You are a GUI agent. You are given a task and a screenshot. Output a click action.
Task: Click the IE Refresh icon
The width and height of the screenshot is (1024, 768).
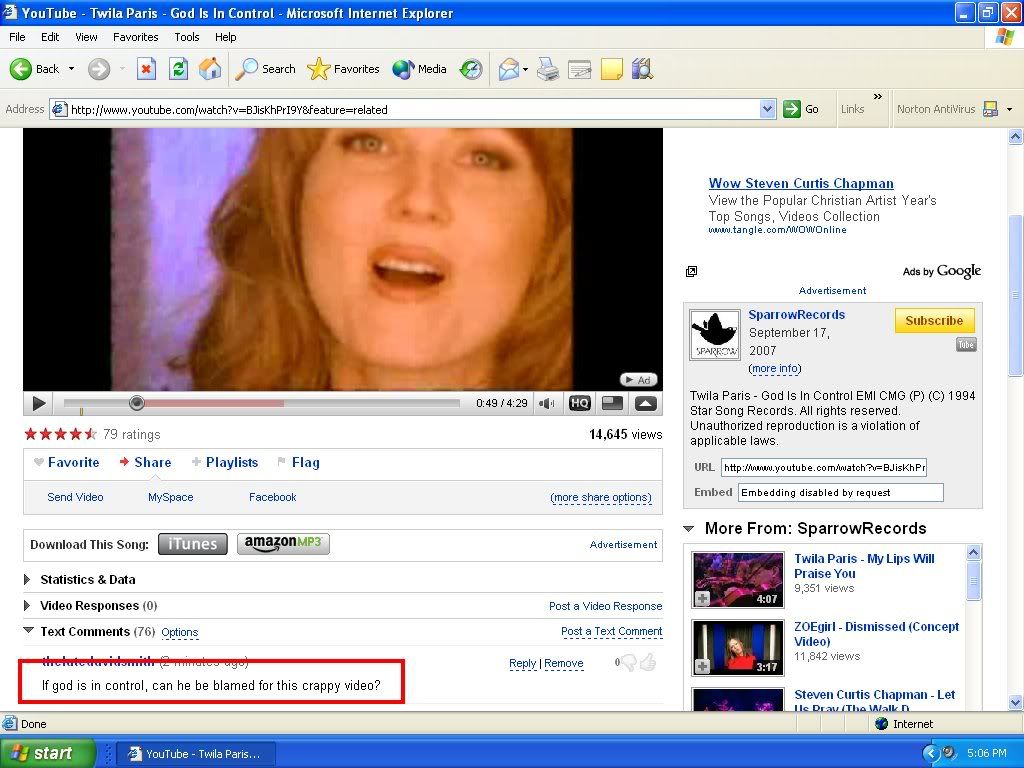coord(178,69)
